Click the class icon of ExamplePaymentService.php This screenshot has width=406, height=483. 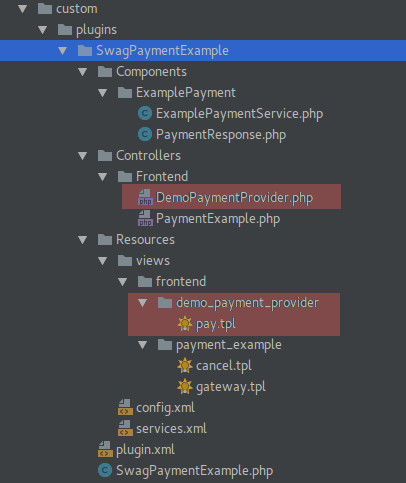(x=145, y=114)
